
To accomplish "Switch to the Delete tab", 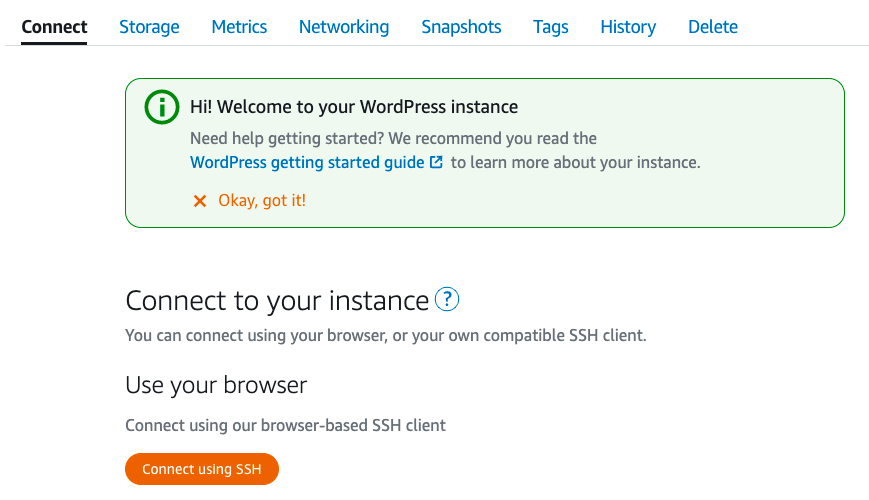I will click(x=713, y=27).
